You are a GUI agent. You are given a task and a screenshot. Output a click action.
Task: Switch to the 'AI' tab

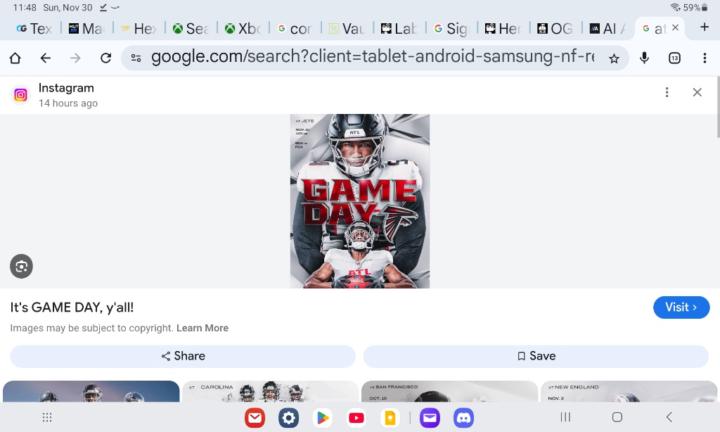pyautogui.click(x=607, y=28)
